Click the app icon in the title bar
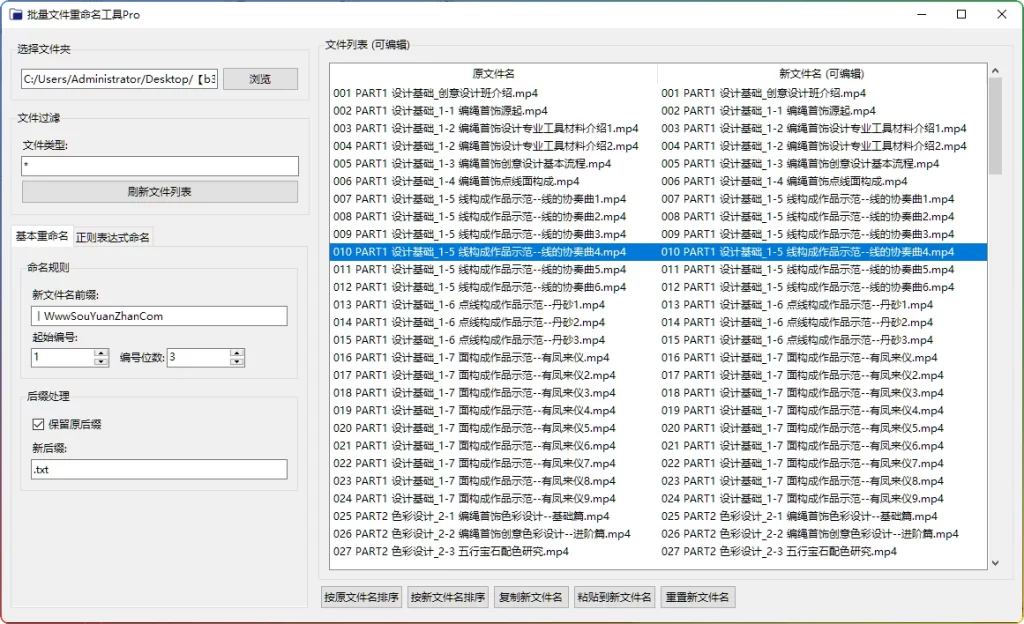The height and width of the screenshot is (624, 1024). point(15,14)
